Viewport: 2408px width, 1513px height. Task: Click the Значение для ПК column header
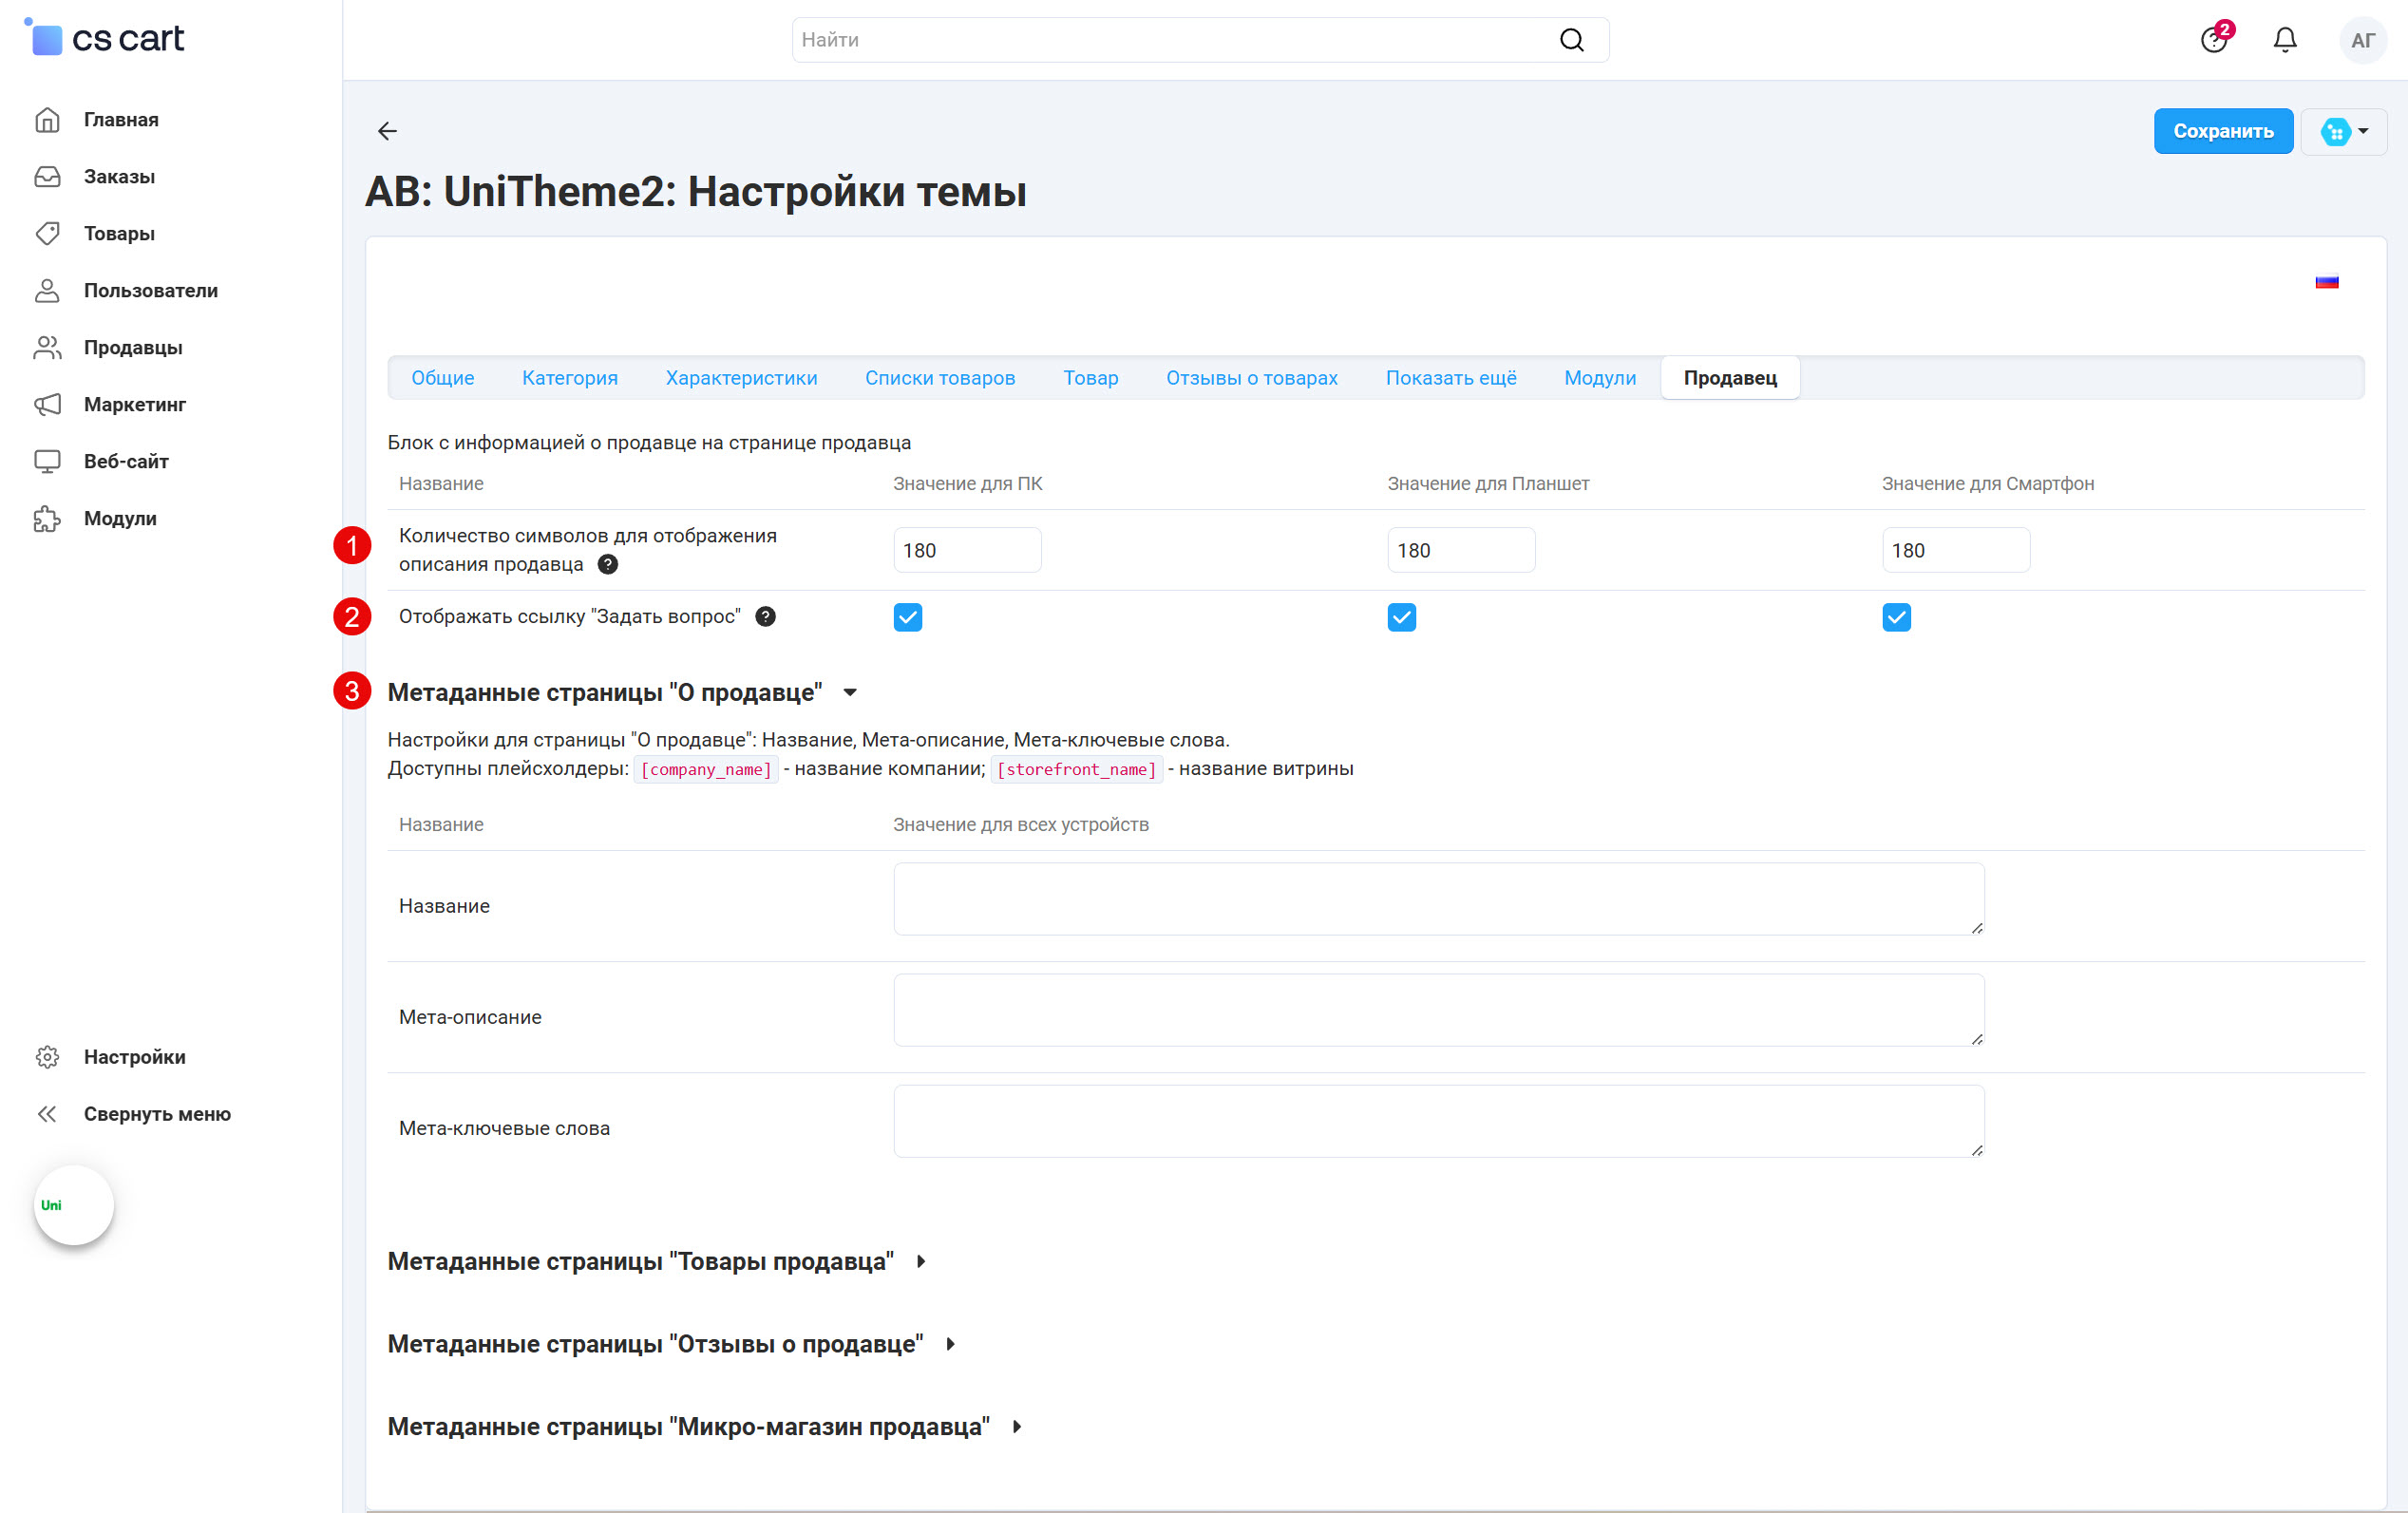[968, 484]
